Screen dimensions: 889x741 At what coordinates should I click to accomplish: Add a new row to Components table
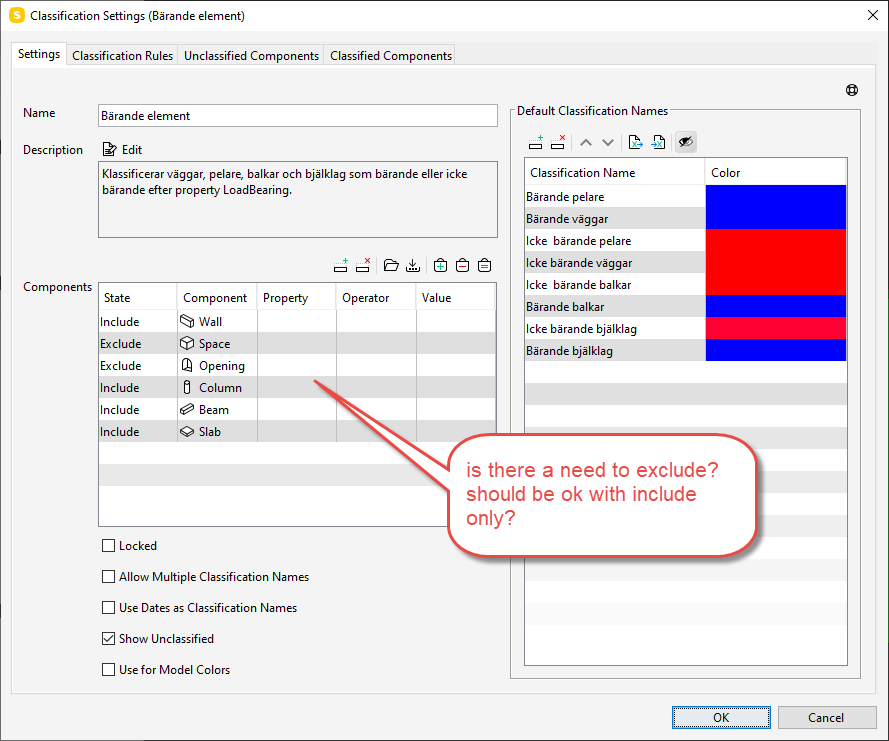point(341,265)
